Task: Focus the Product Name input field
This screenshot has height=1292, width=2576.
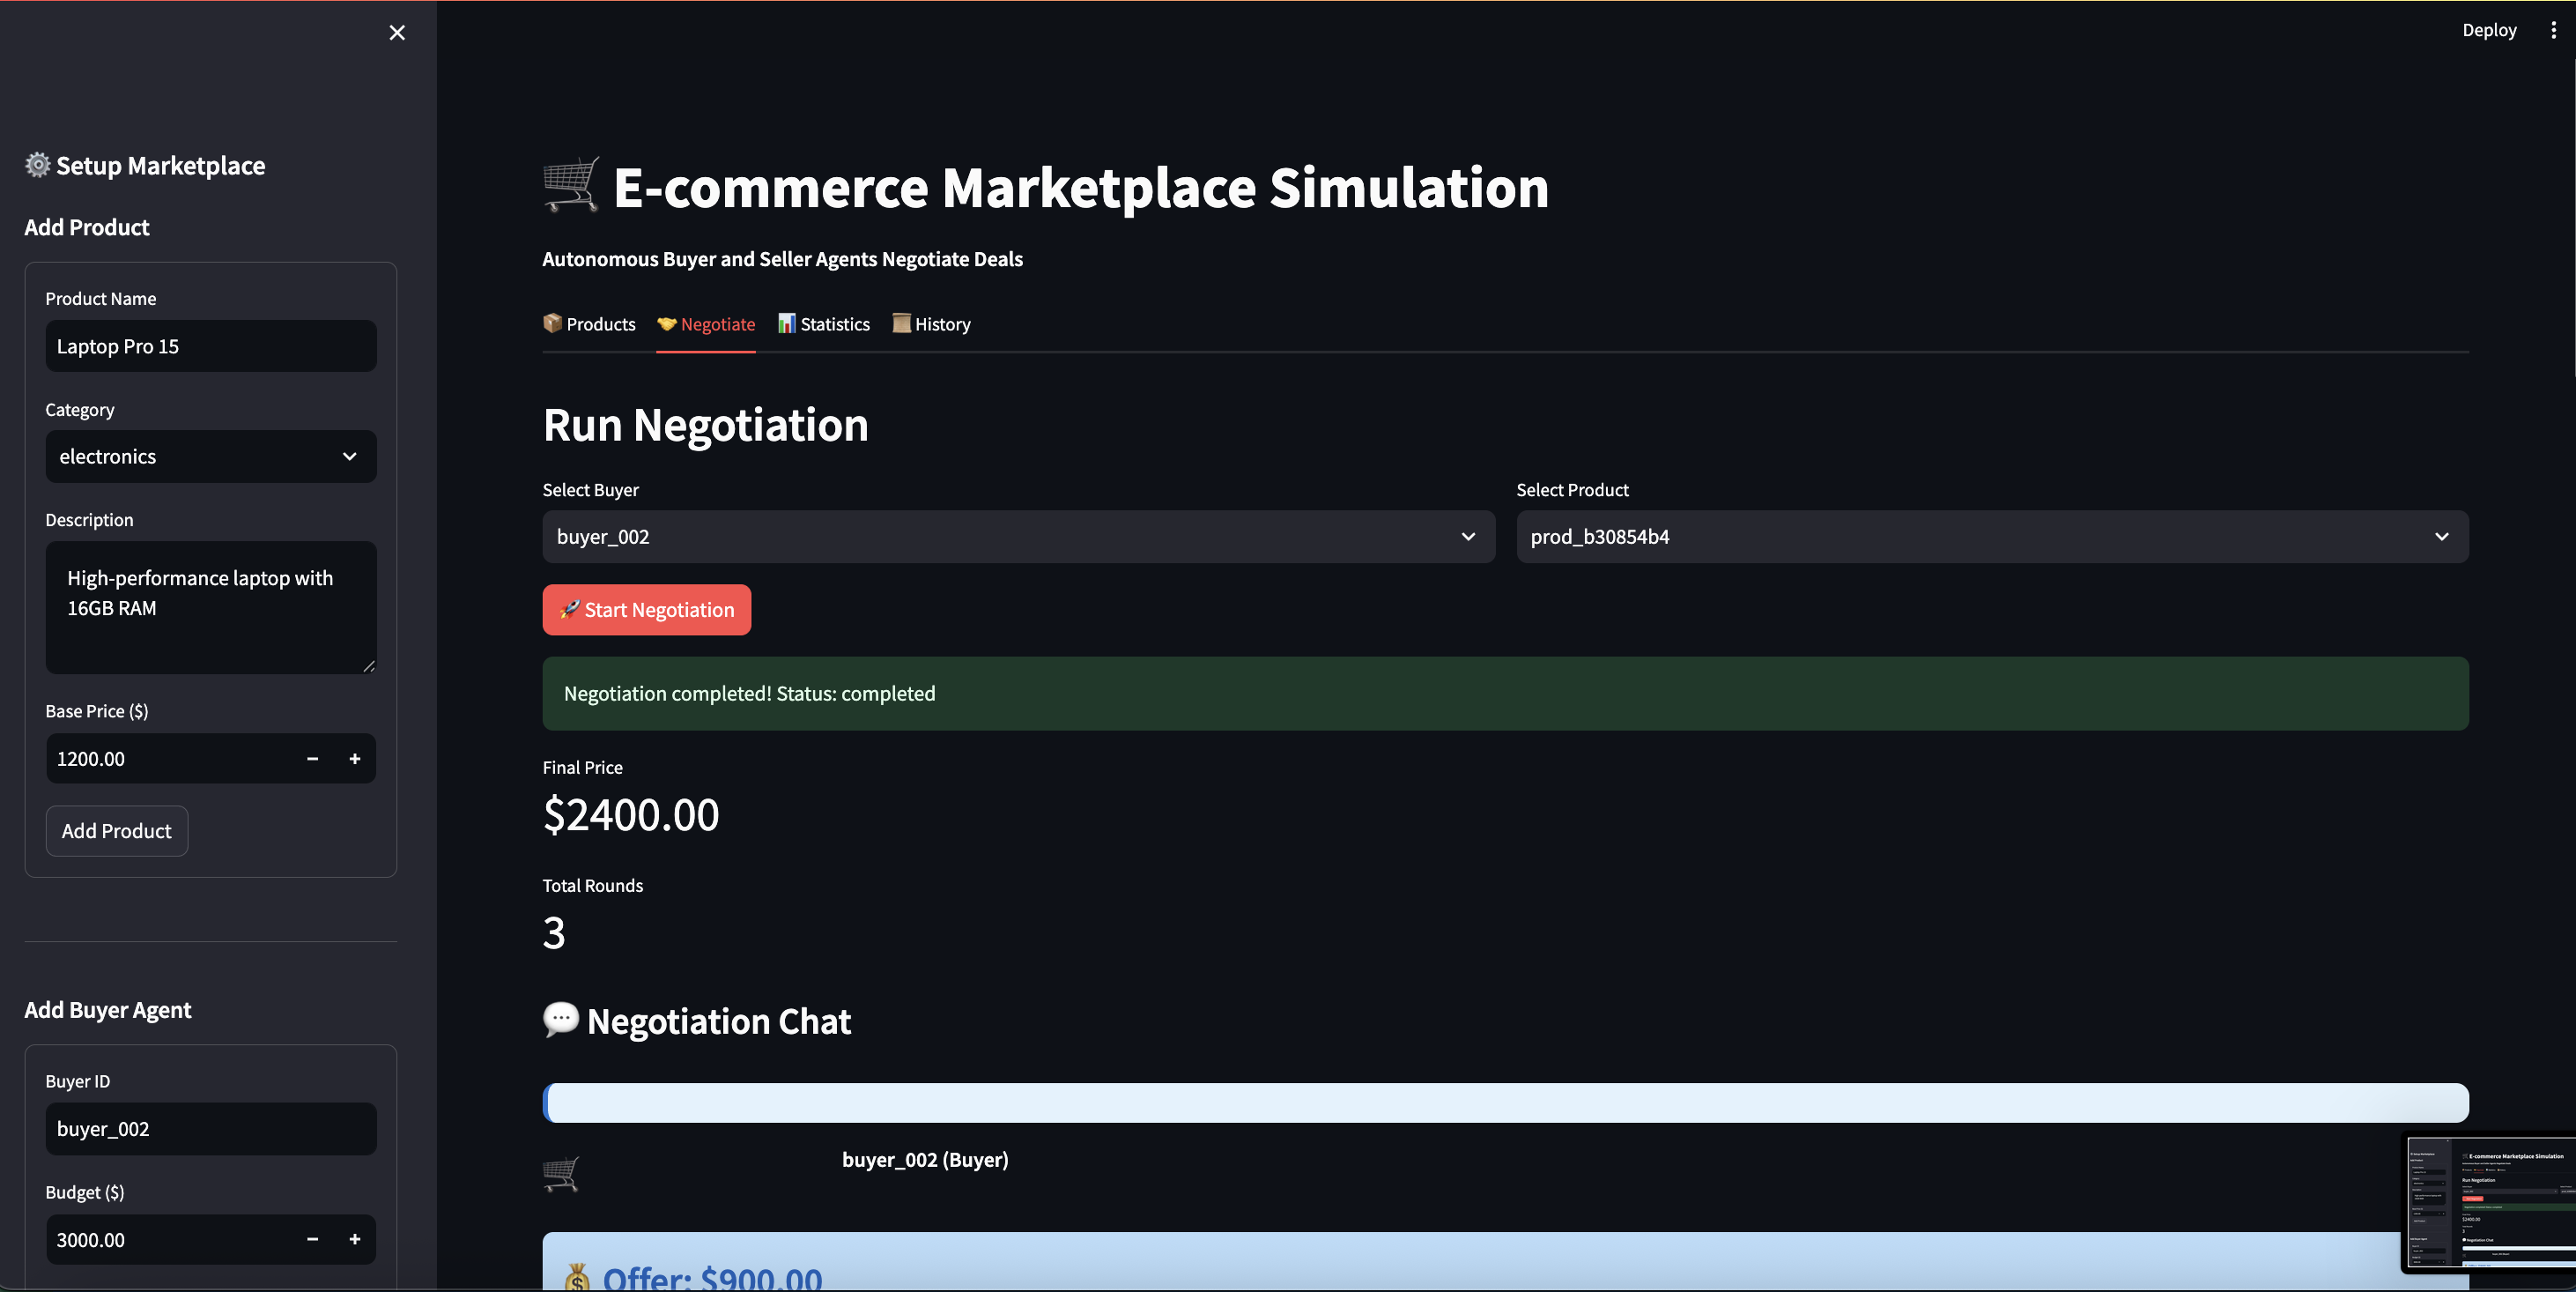Action: (211, 346)
